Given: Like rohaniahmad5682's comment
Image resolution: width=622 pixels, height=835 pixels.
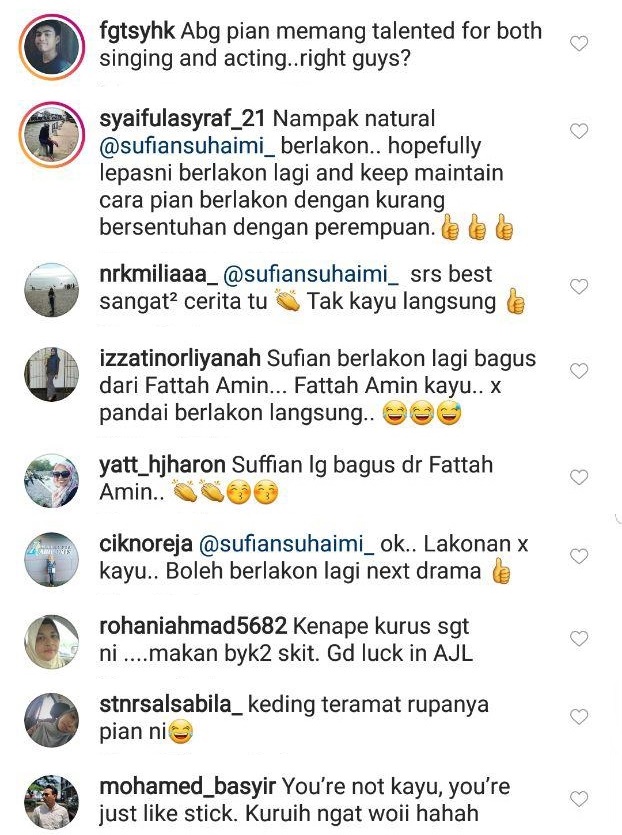Looking at the screenshot, I should tap(579, 638).
